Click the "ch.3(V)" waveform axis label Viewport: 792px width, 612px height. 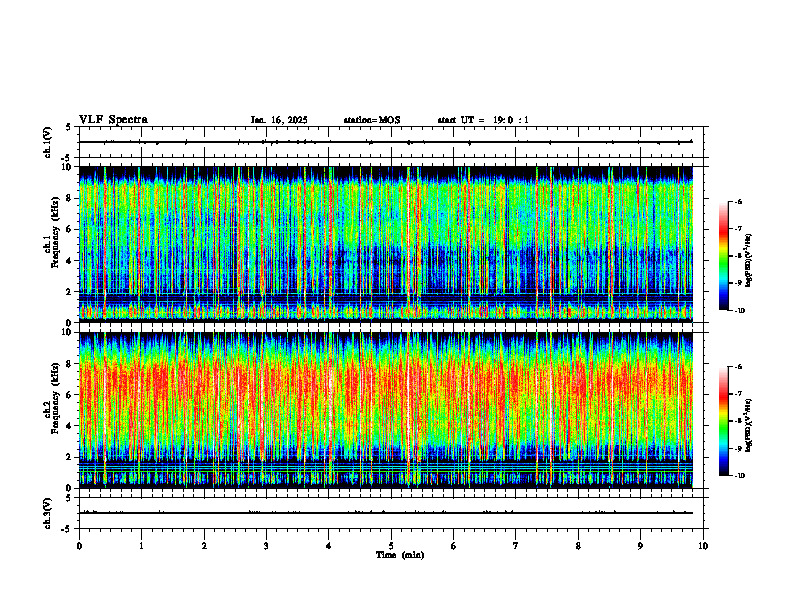(47, 513)
